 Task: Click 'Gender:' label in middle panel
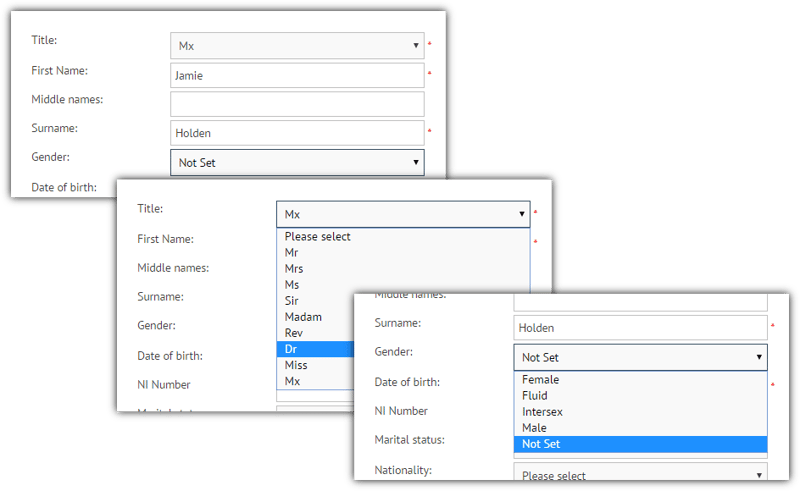pyautogui.click(x=156, y=325)
